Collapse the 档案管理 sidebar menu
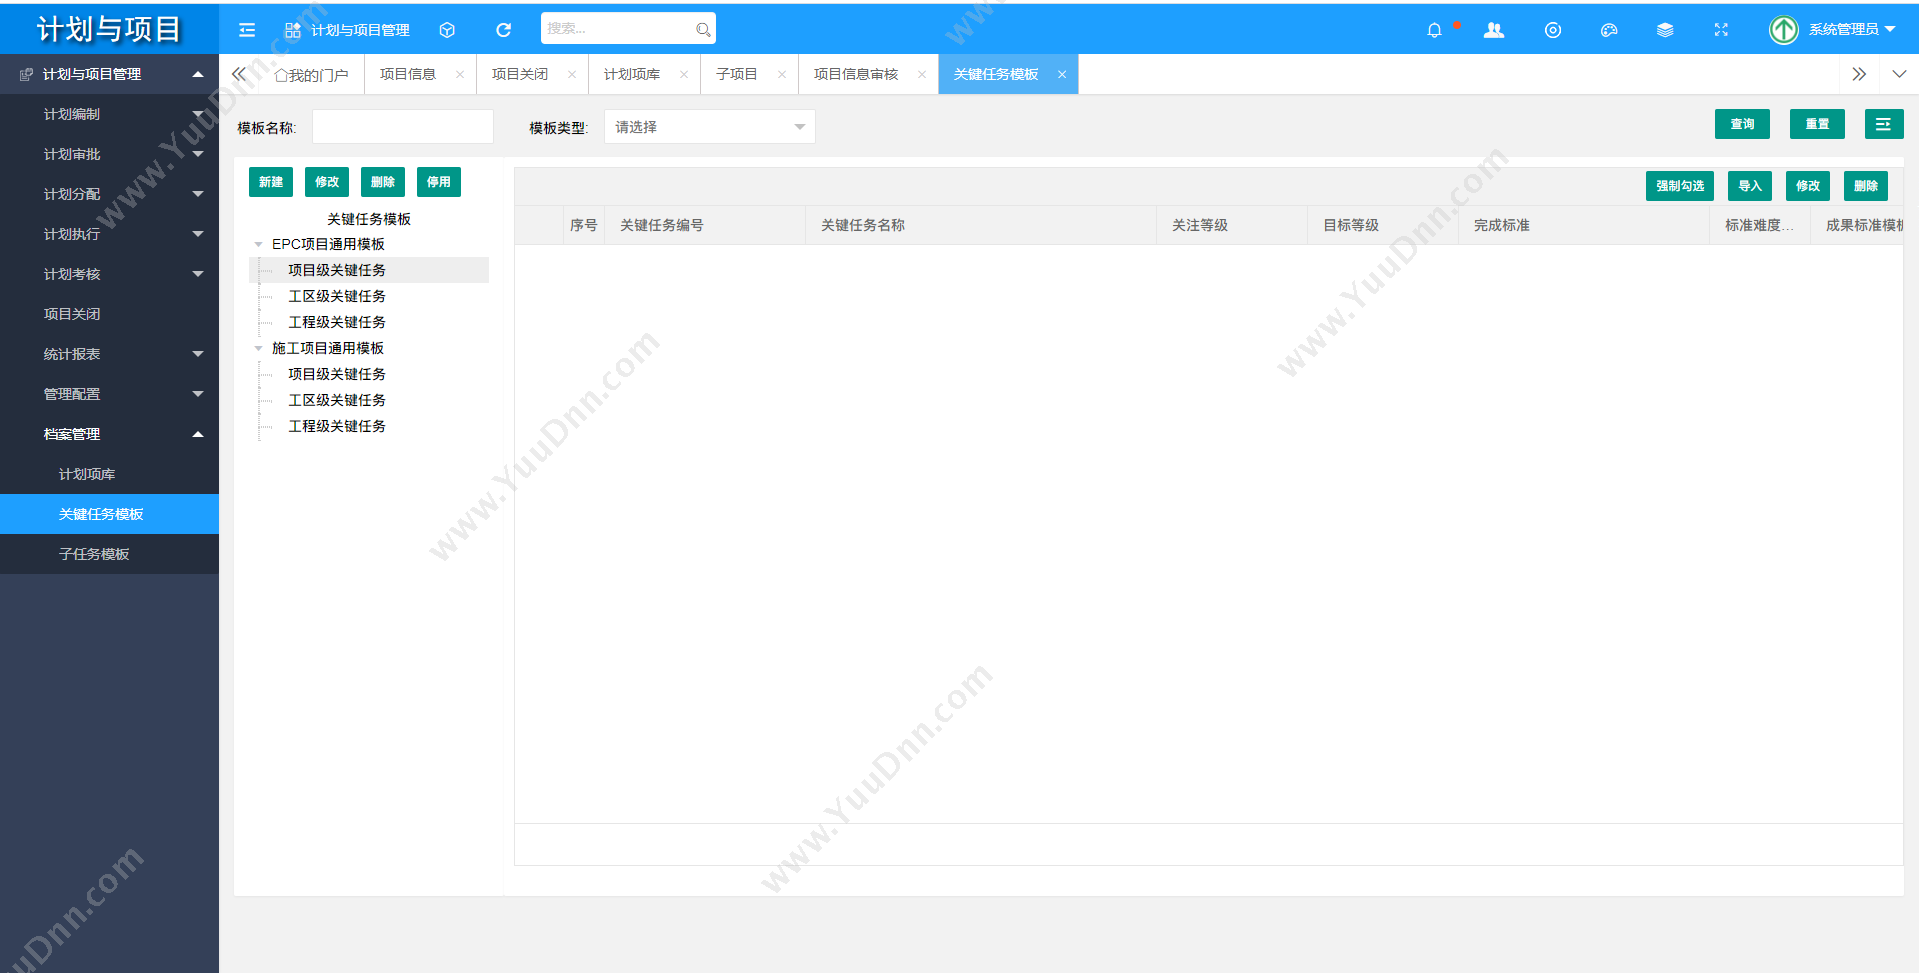Screen dimensions: 1919x973 click(197, 434)
